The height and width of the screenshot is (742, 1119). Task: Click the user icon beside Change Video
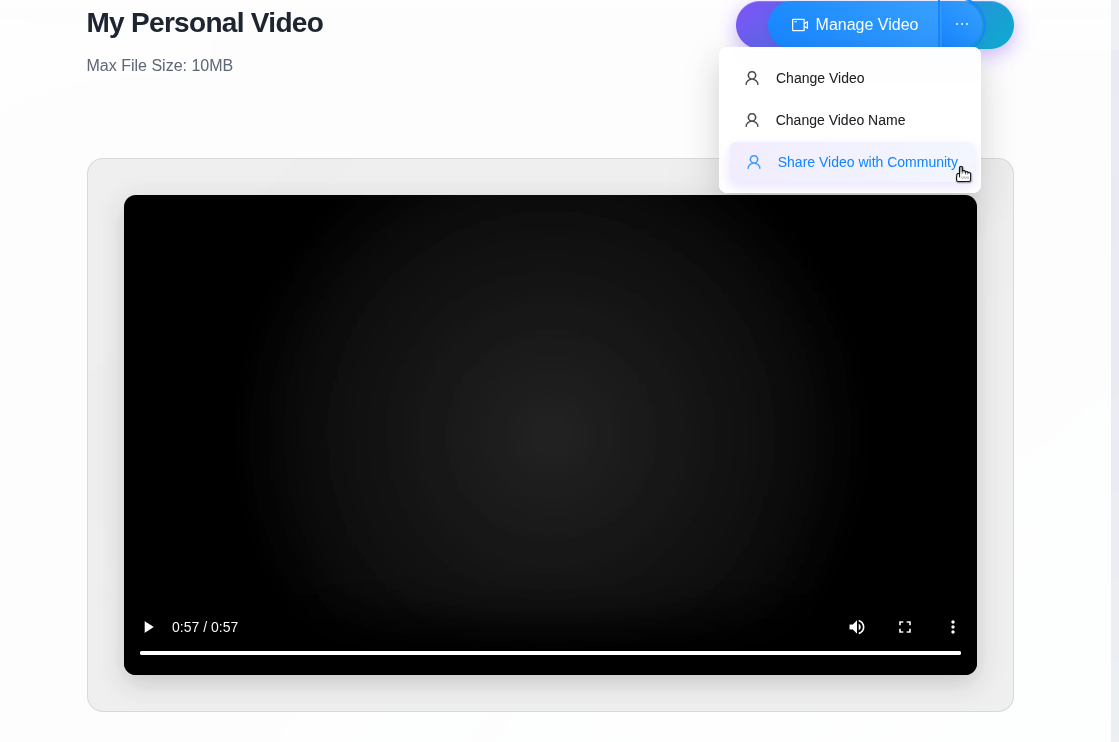pyautogui.click(x=751, y=78)
